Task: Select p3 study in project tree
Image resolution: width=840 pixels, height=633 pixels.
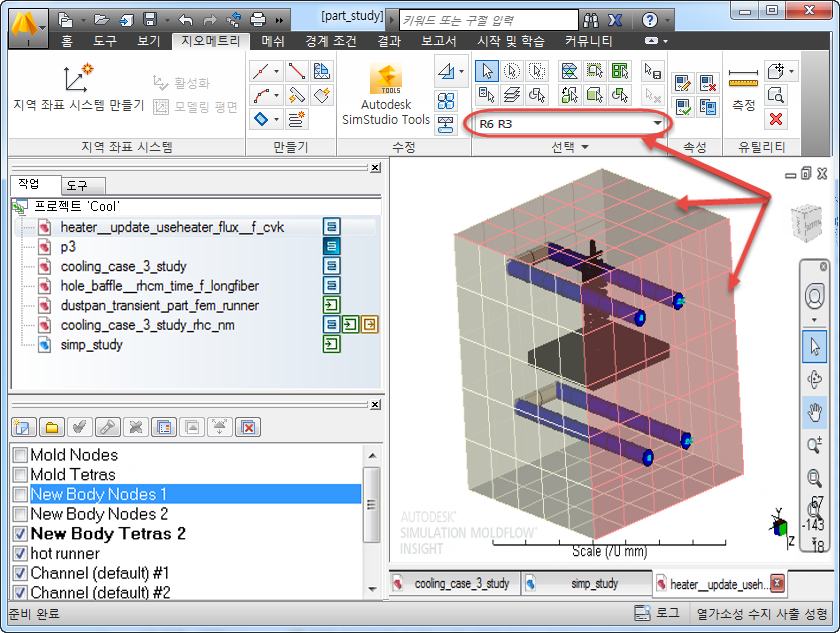Action: coord(68,246)
